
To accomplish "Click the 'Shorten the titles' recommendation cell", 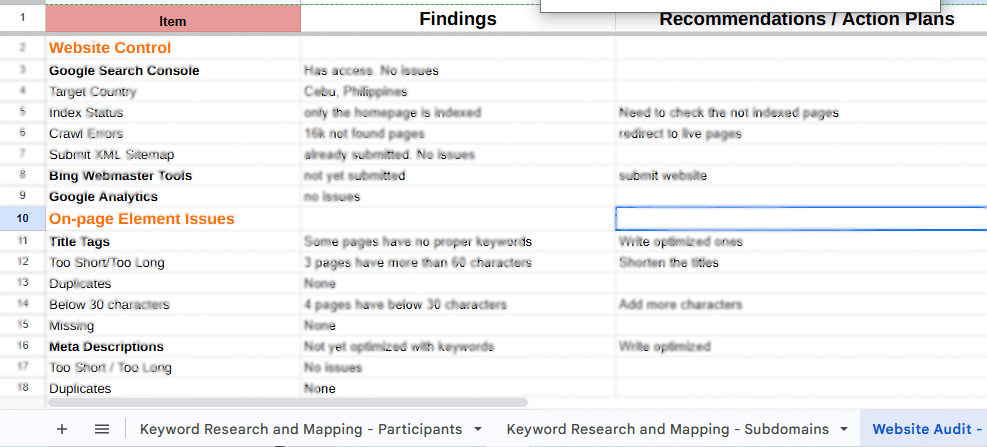I will [x=800, y=263].
